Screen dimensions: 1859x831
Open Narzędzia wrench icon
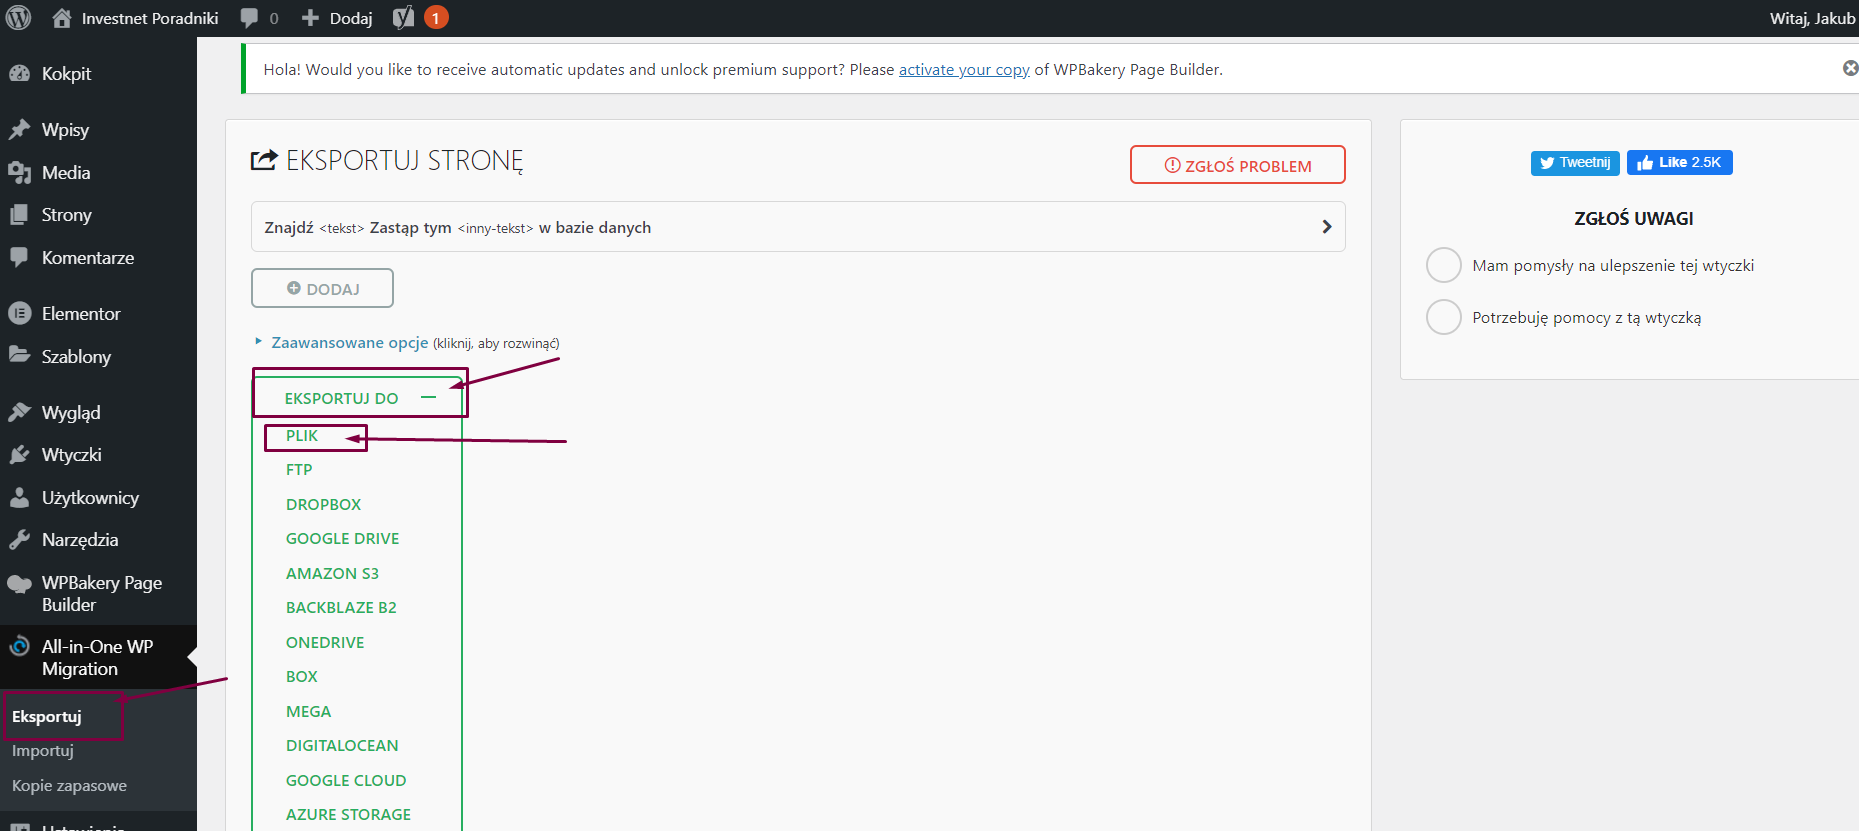point(20,540)
